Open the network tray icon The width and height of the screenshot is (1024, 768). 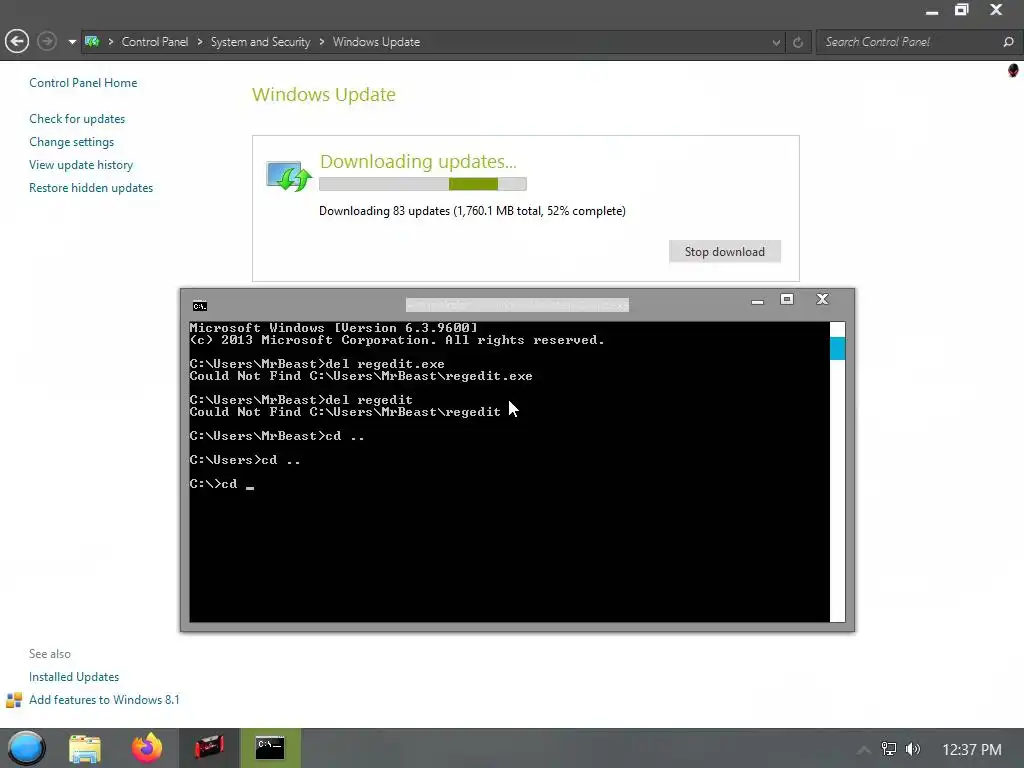pos(889,749)
